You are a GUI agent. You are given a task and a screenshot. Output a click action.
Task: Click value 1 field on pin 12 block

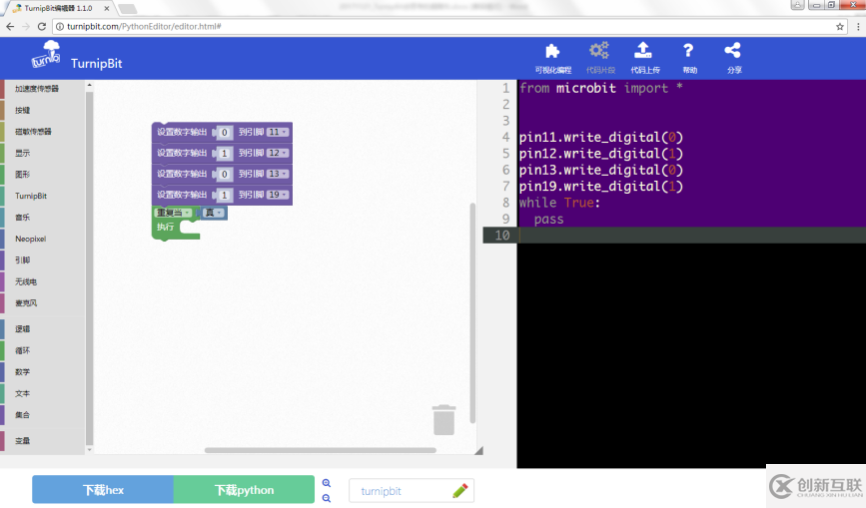(224, 154)
